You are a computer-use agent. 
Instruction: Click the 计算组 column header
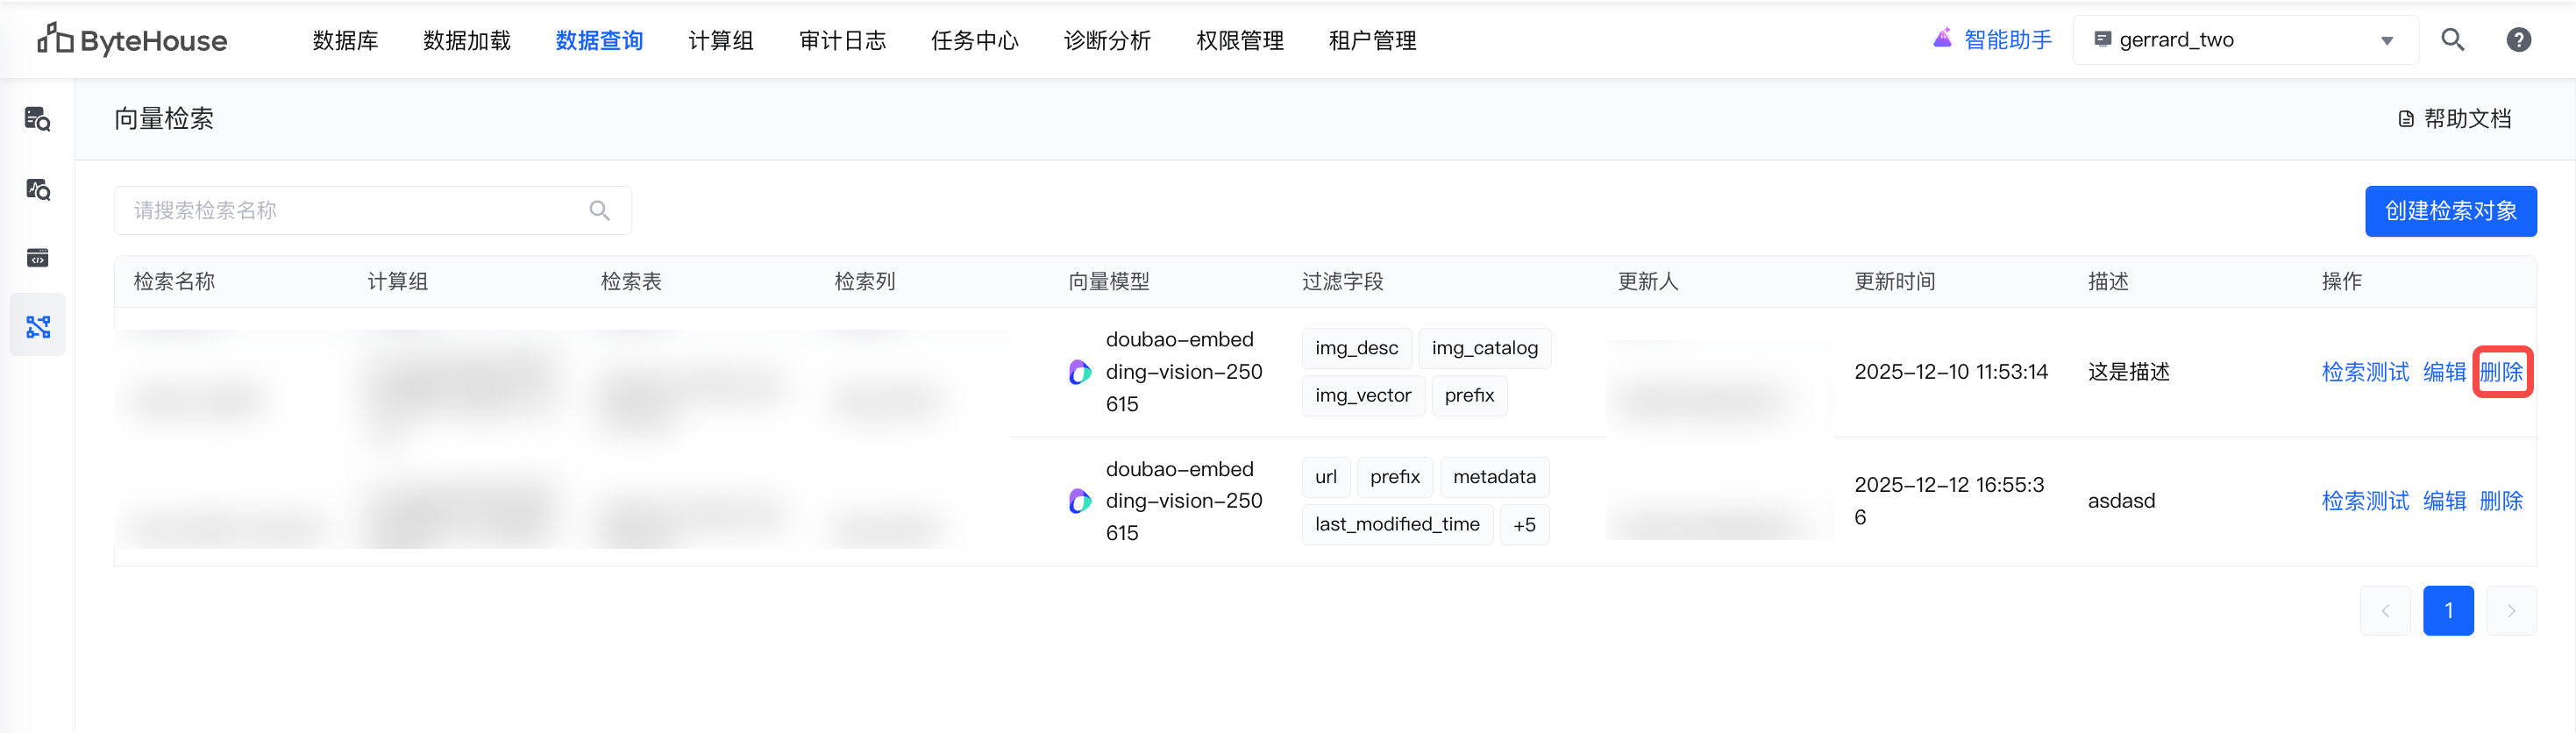coord(398,282)
